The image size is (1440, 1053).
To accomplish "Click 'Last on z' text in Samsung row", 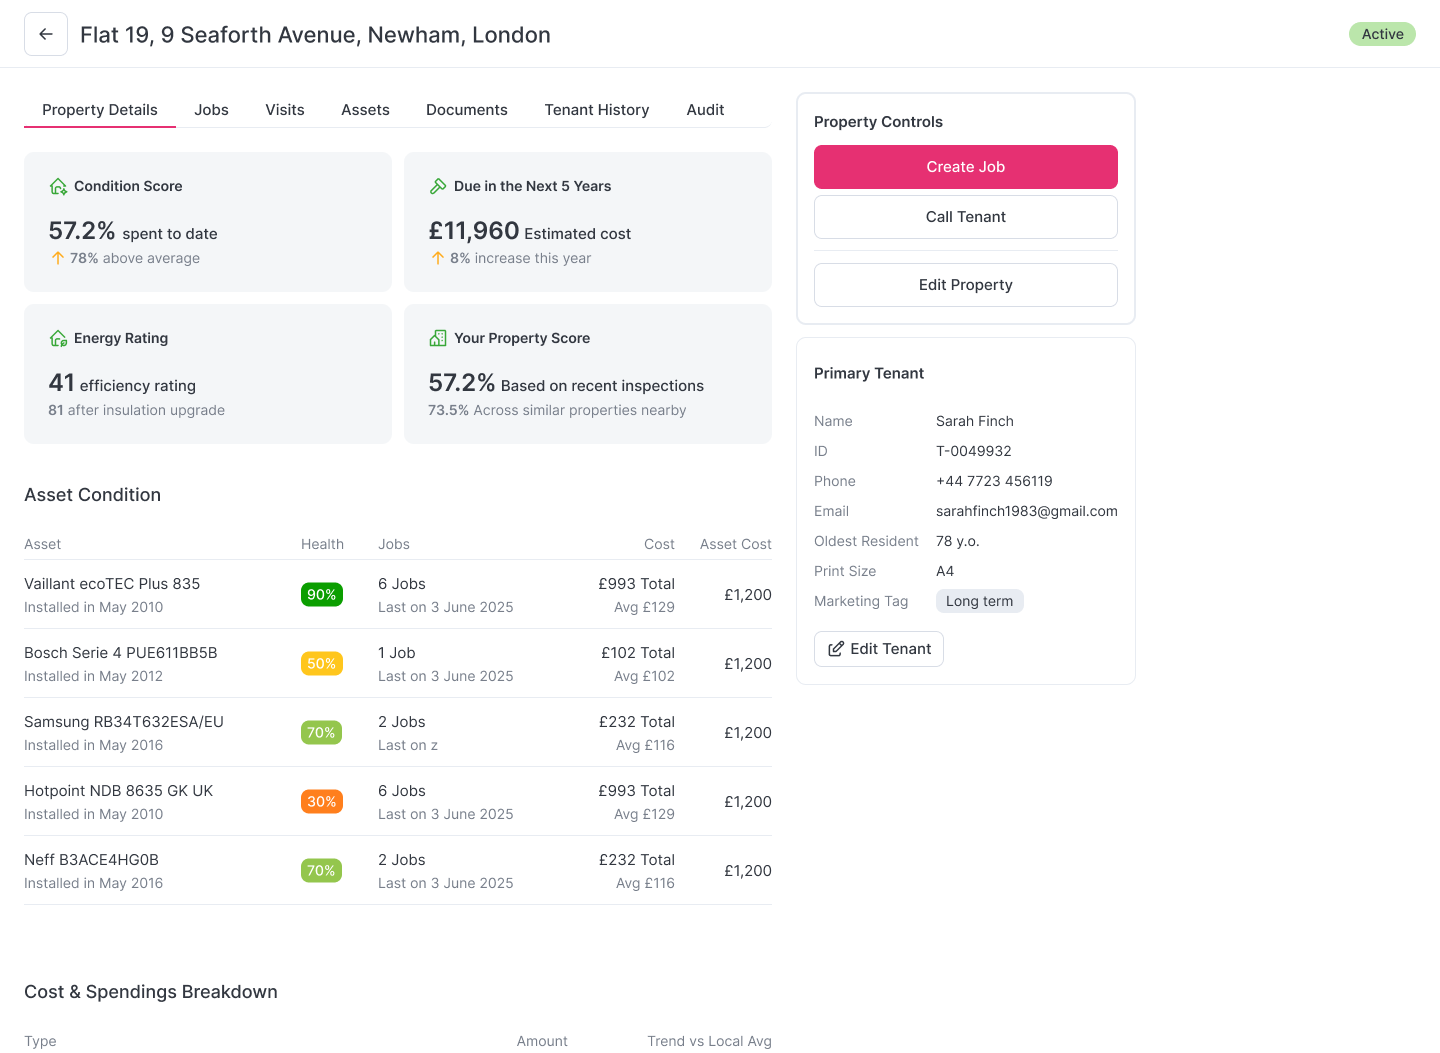I will pyautogui.click(x=408, y=745).
